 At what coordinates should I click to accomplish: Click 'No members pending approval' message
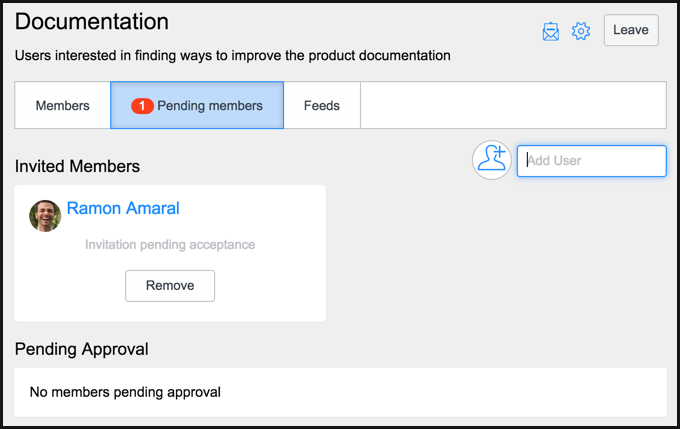(x=125, y=392)
